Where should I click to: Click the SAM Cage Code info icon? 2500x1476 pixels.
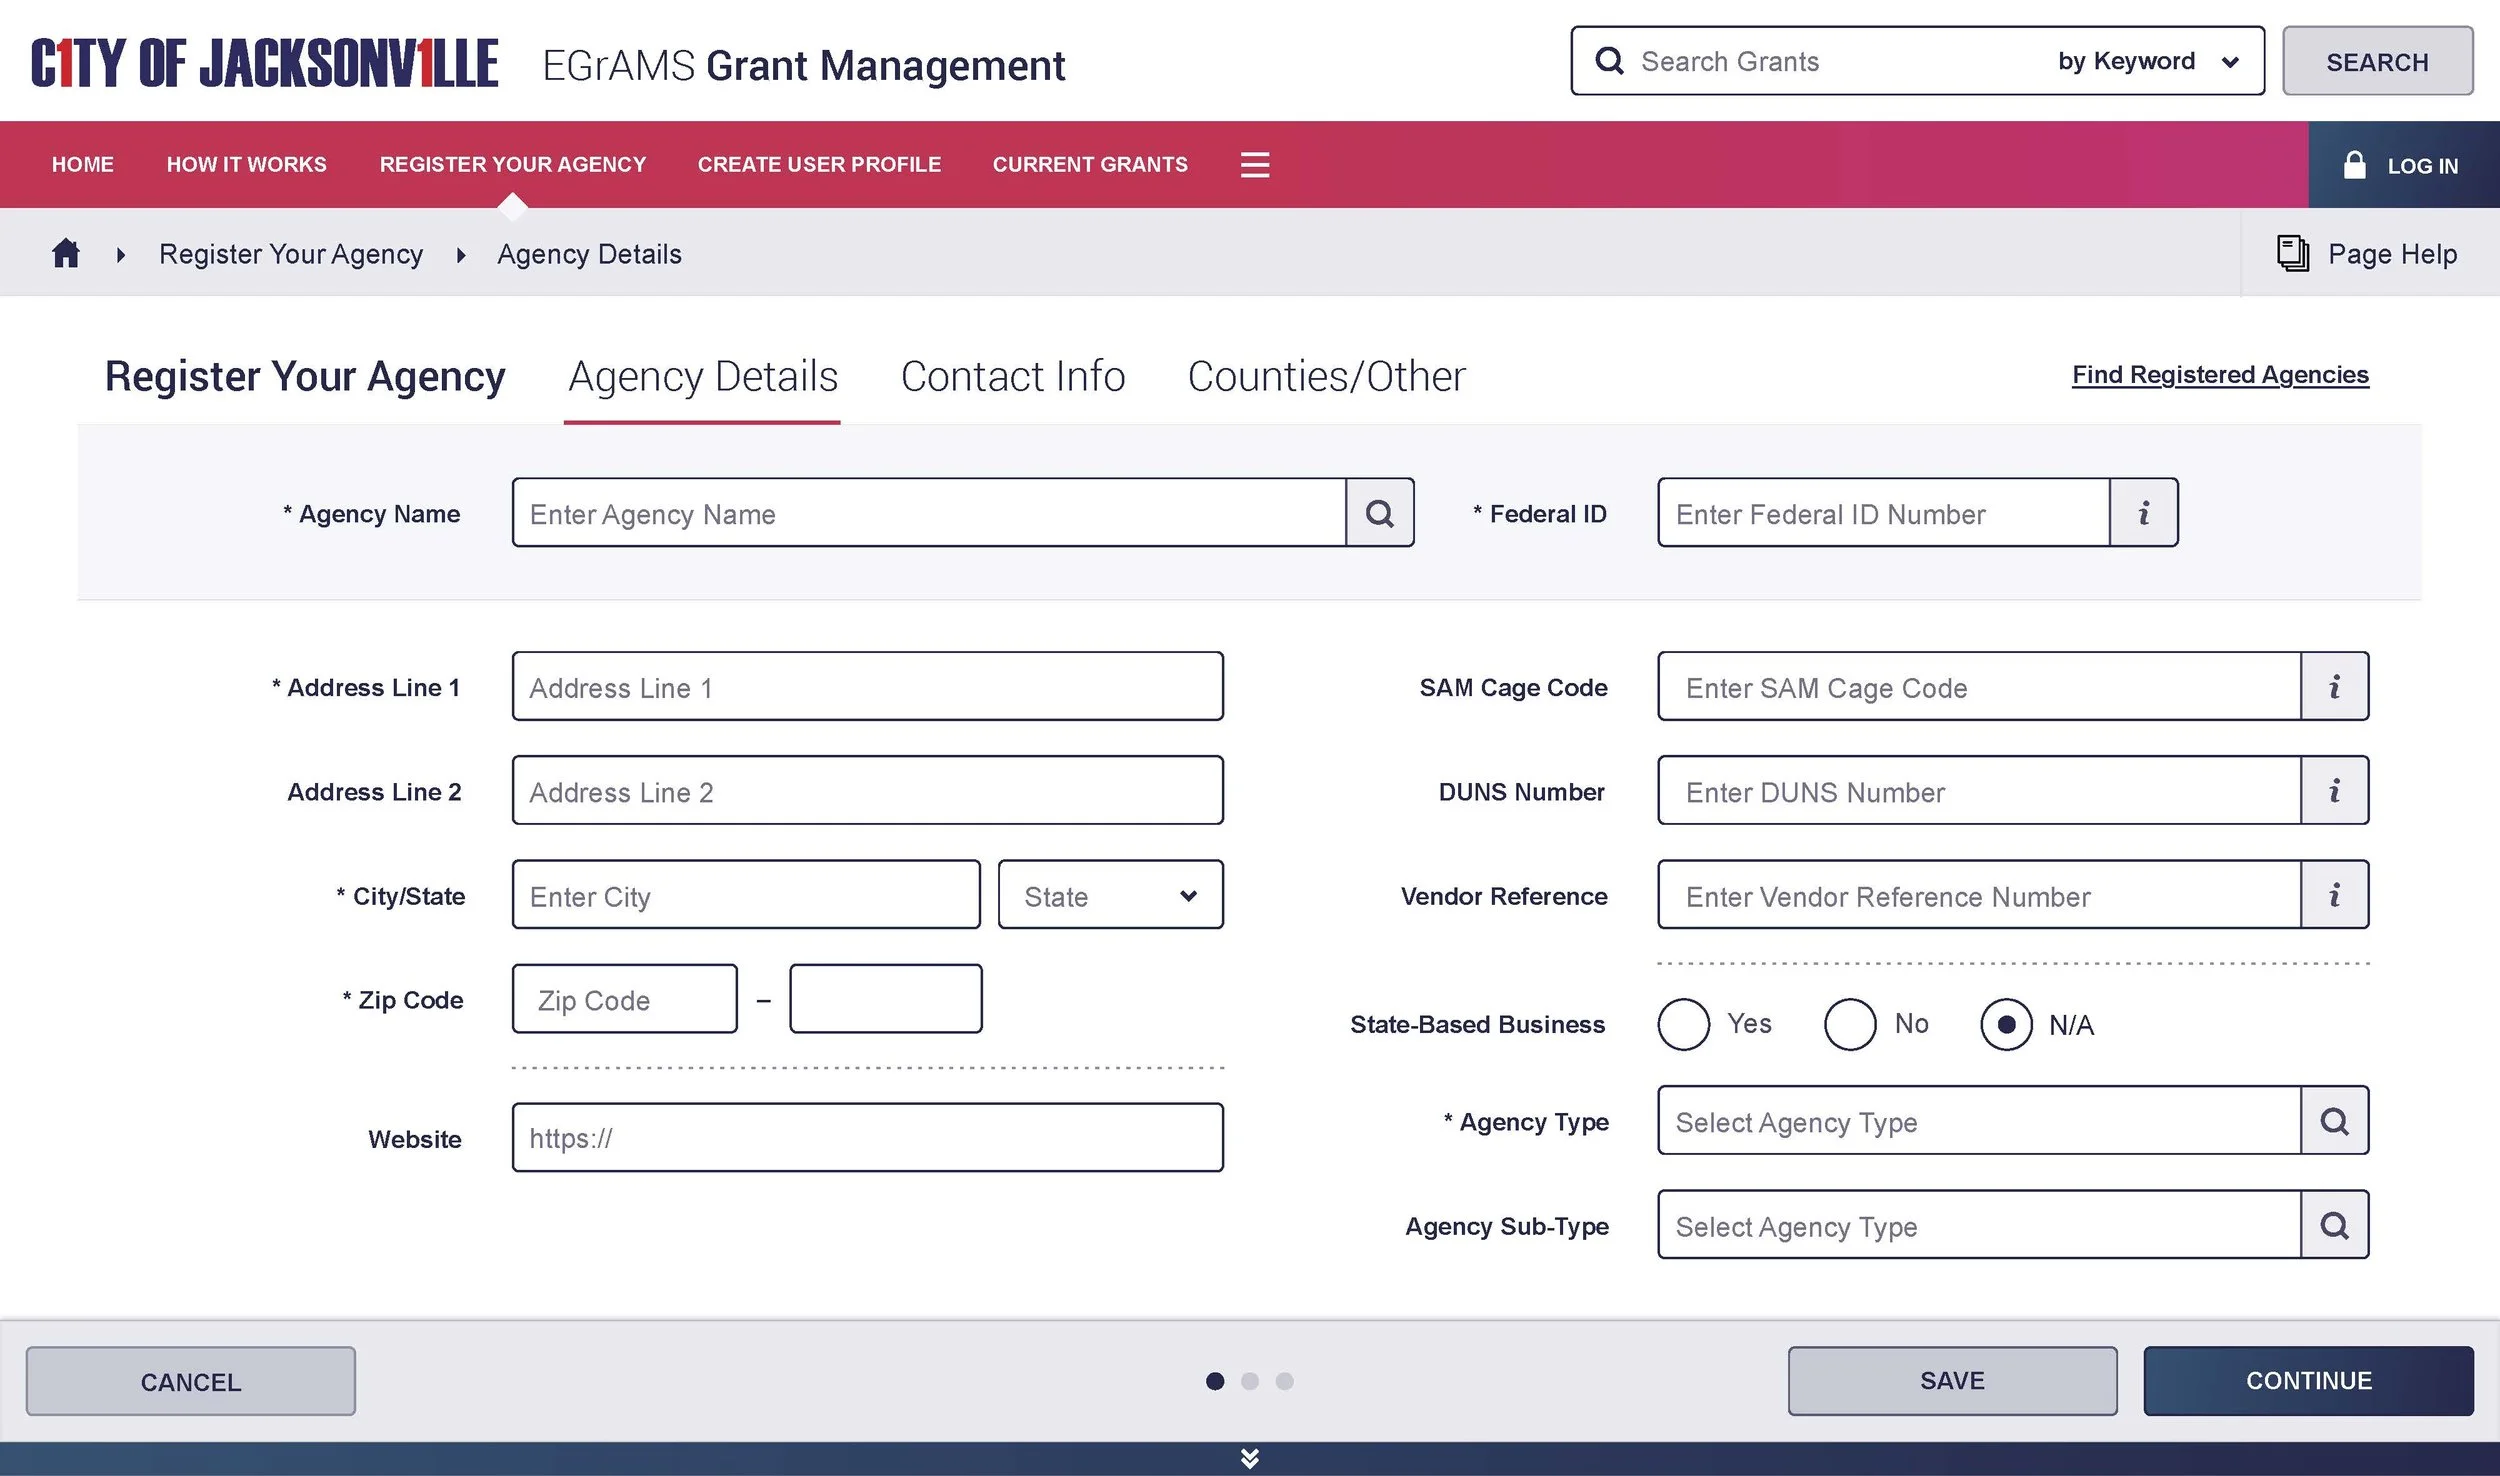pyautogui.click(x=2334, y=687)
